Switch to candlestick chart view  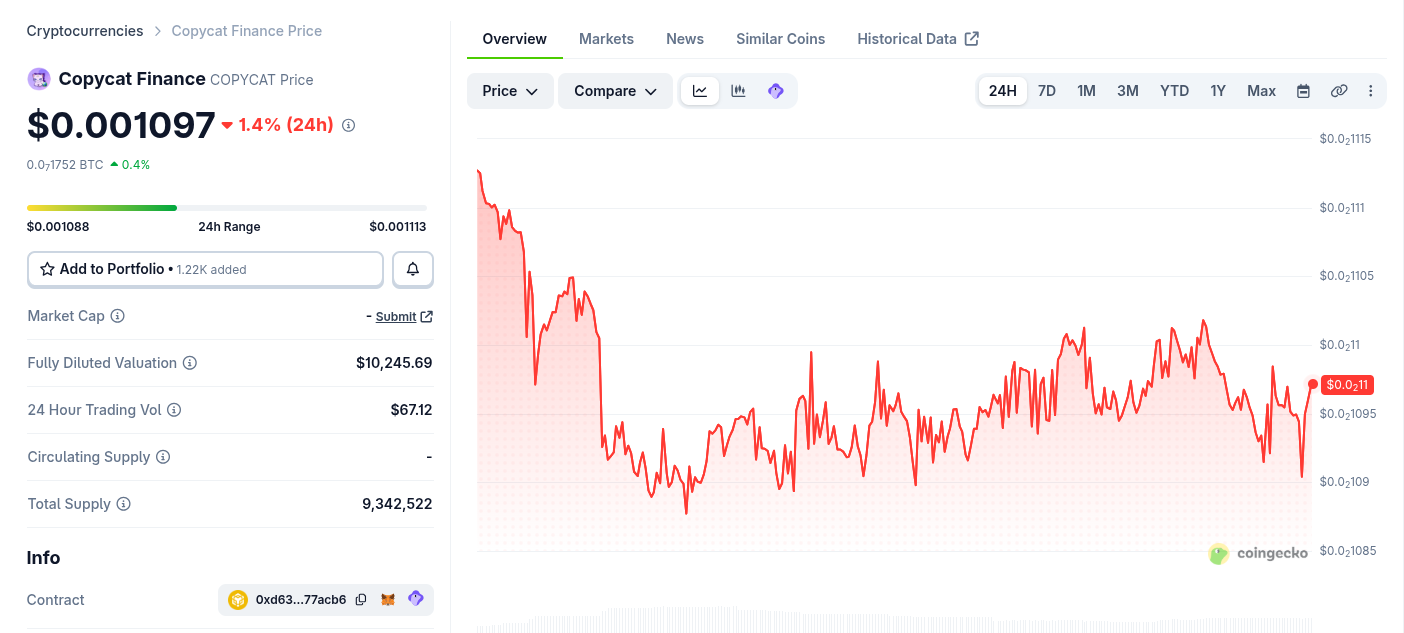click(x=738, y=91)
